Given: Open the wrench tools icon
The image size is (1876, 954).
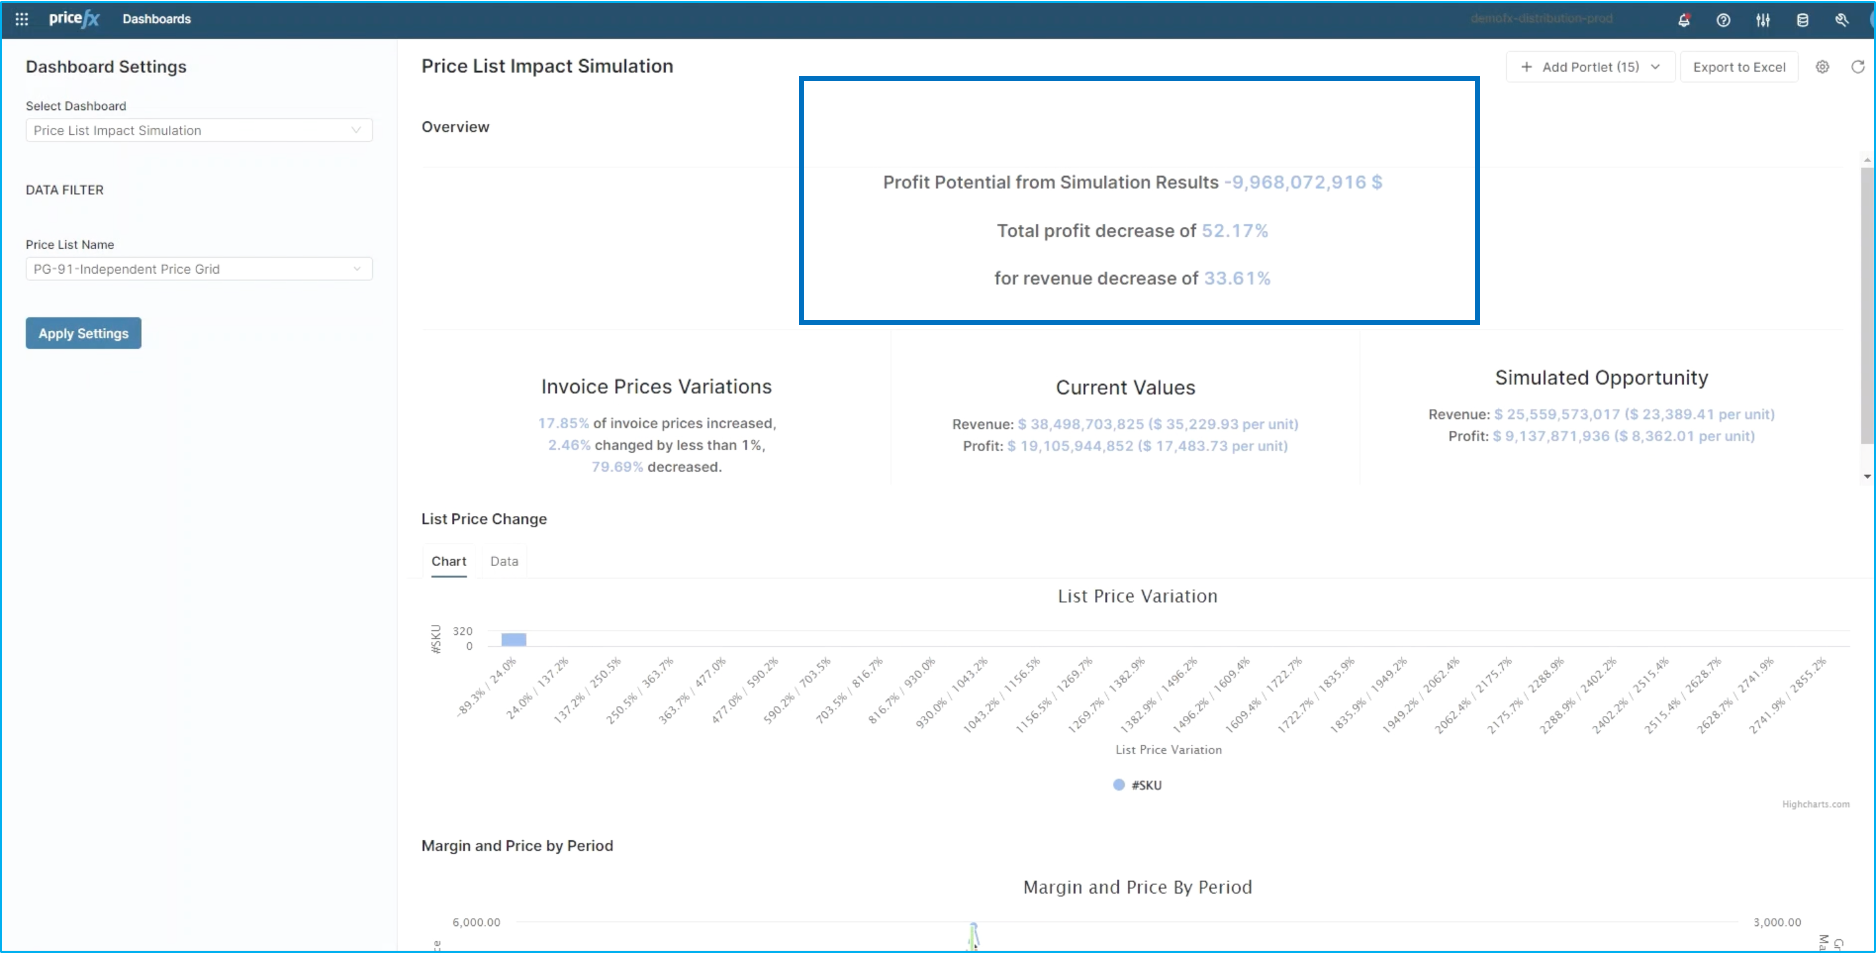Looking at the screenshot, I should [x=1841, y=20].
